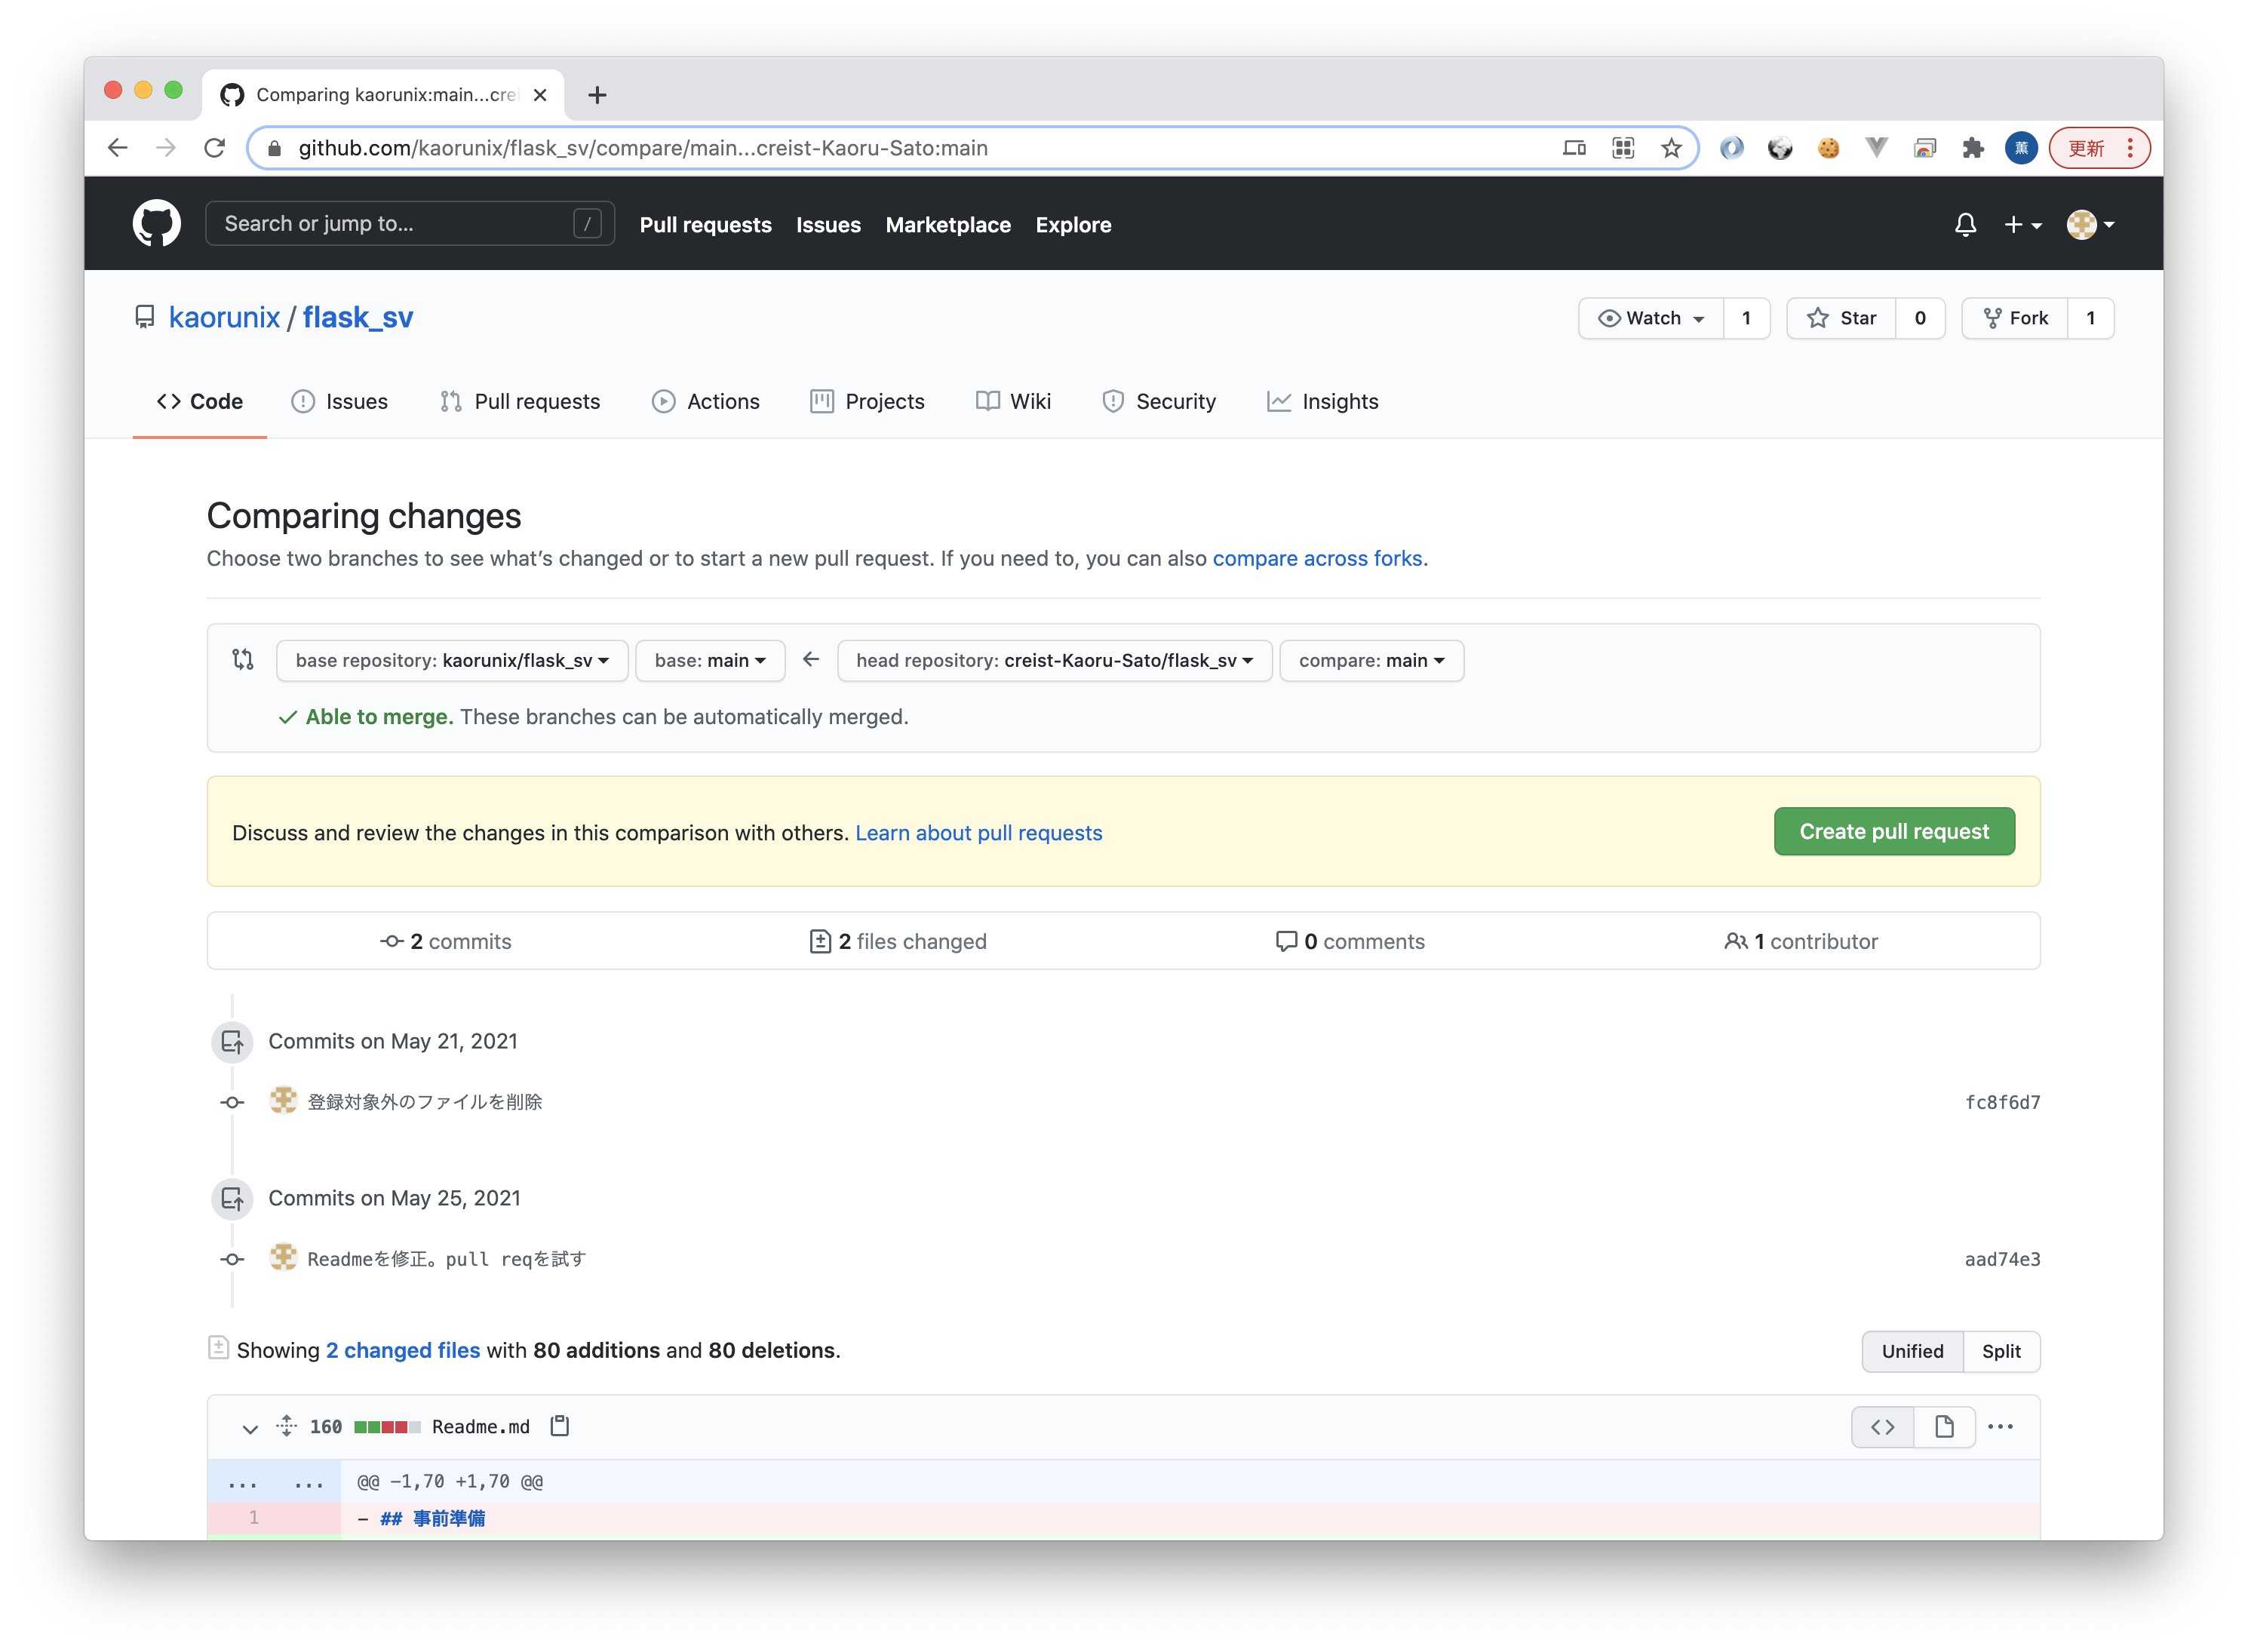
Task: Click the swap compare branches icon
Action: point(243,659)
